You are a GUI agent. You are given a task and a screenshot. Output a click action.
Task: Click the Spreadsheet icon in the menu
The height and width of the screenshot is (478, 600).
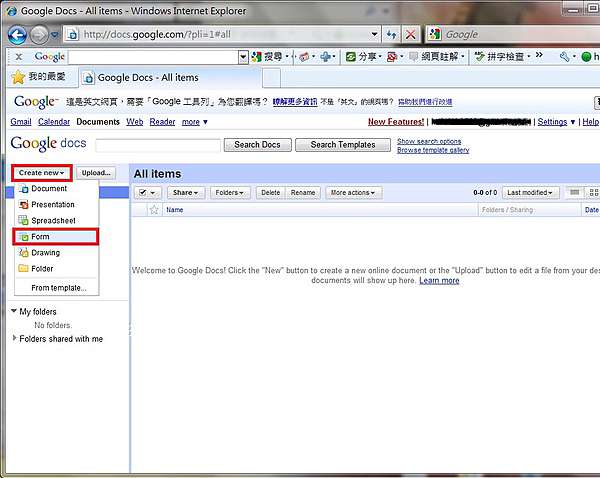point(23,220)
